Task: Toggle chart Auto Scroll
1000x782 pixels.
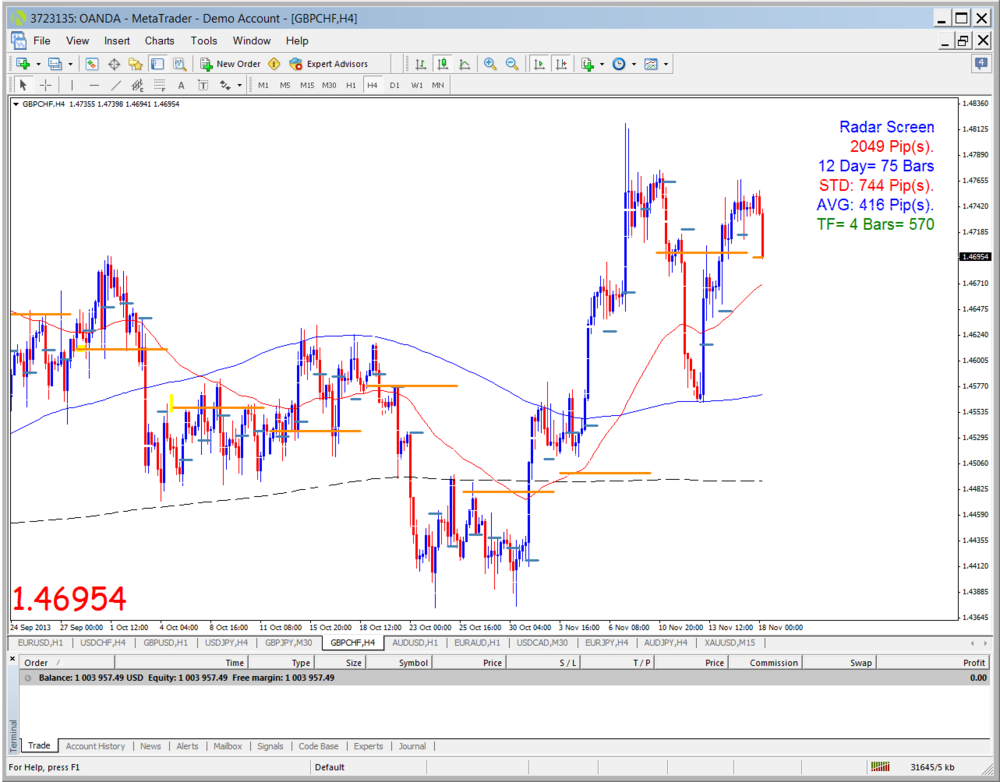Action: [x=539, y=64]
